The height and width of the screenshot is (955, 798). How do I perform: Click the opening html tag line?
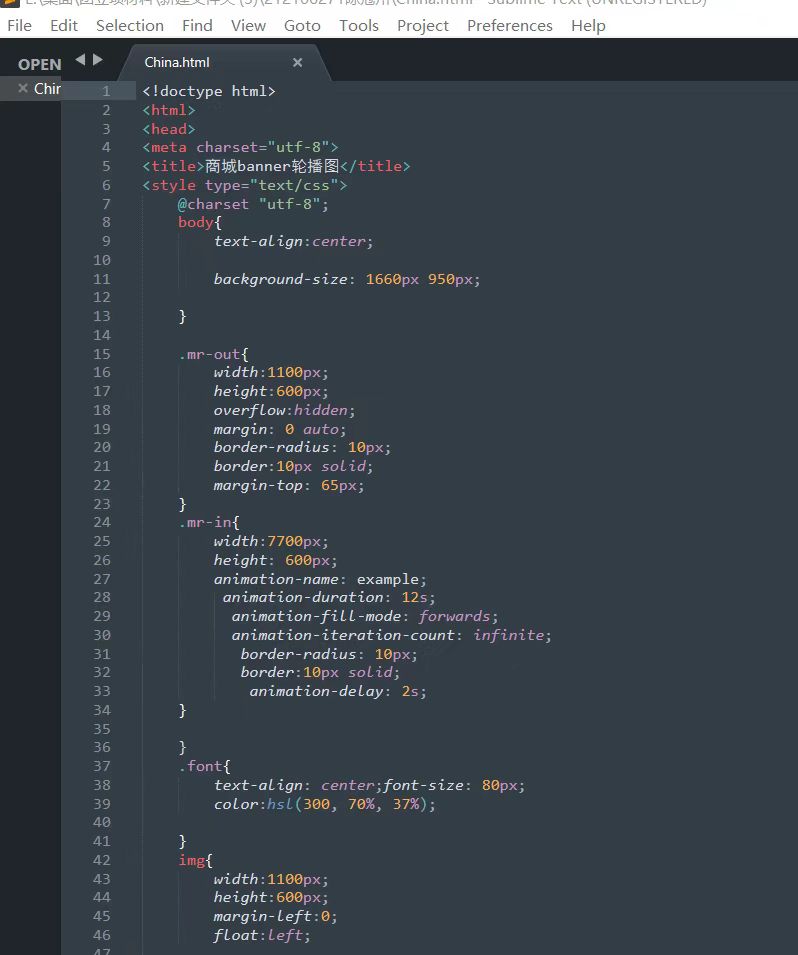(x=169, y=110)
